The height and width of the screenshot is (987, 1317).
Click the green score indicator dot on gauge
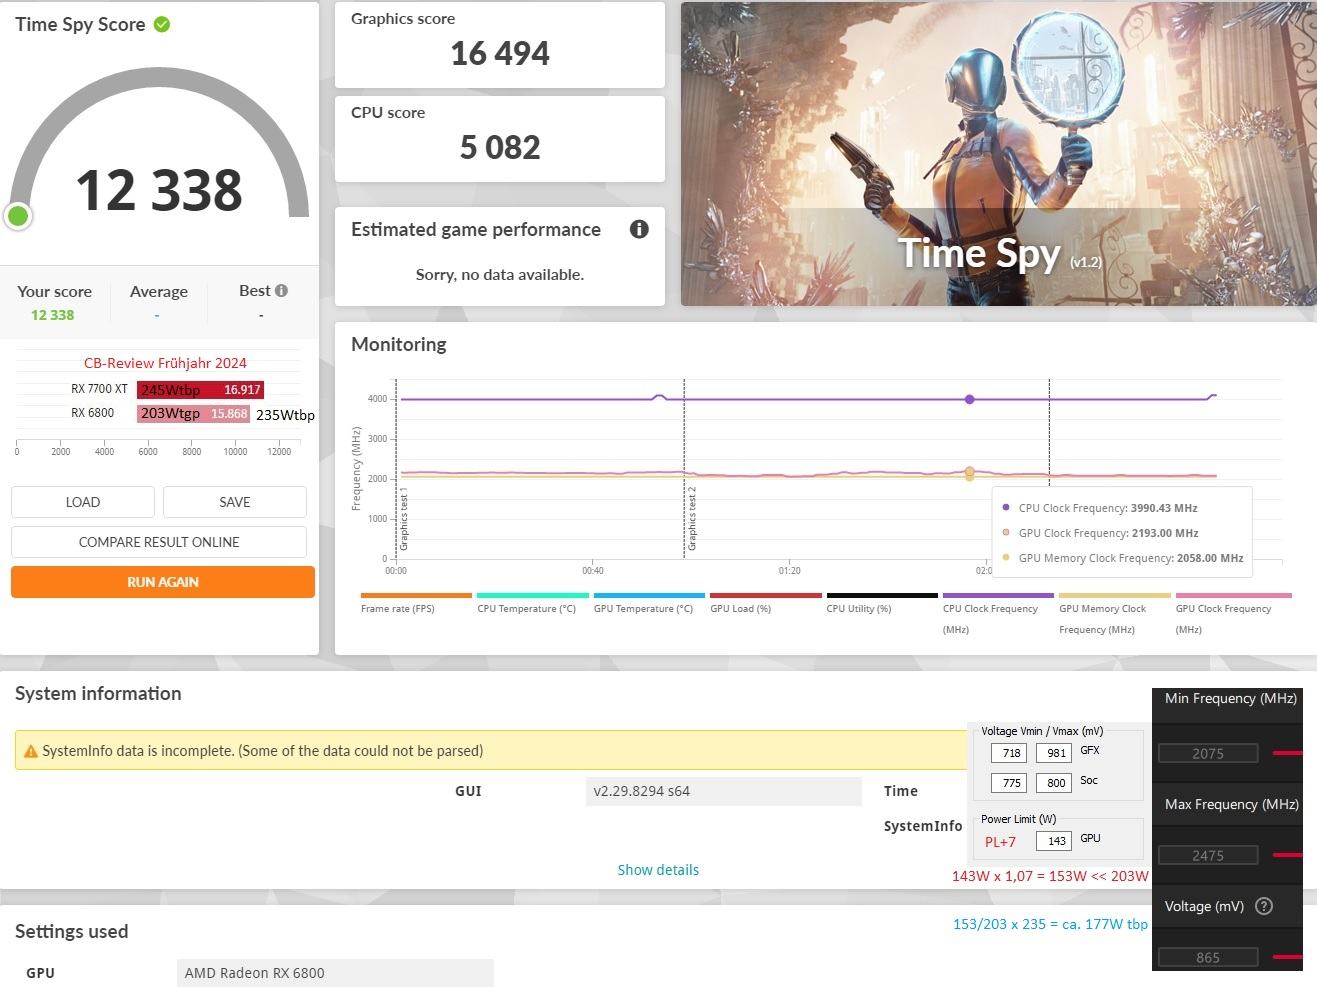18,216
